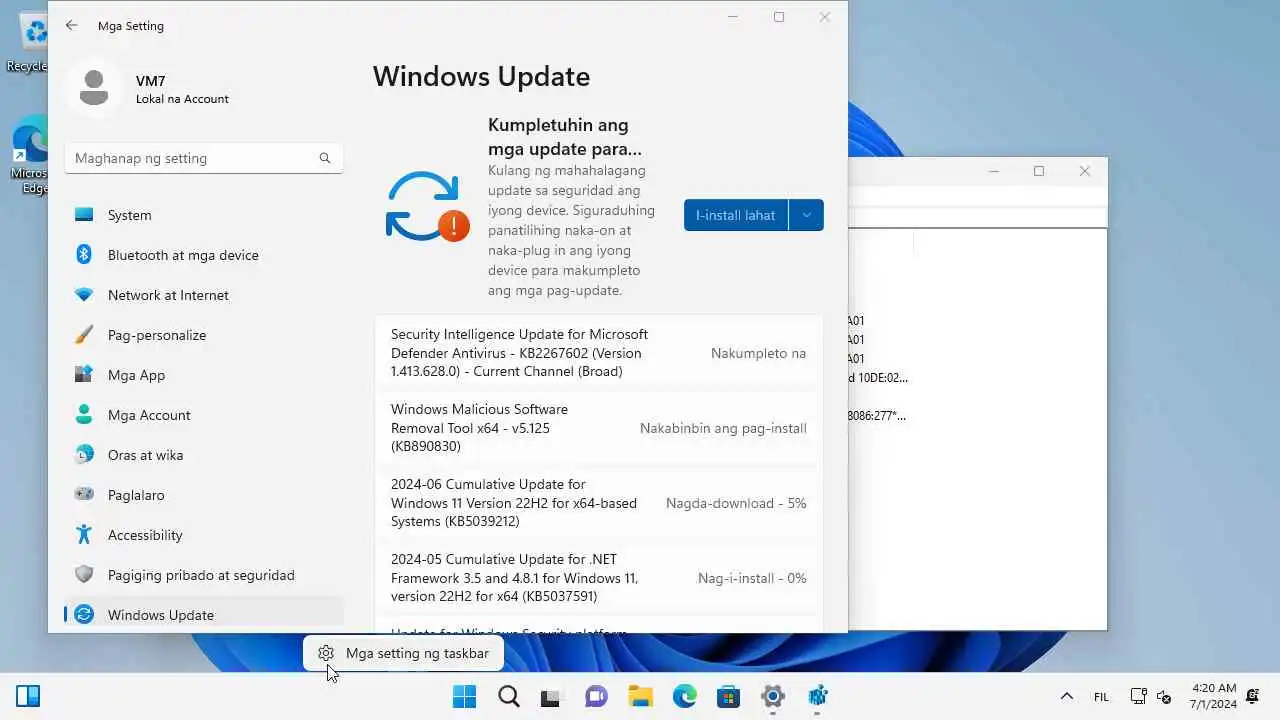Click the back arrow in Settings

pyautogui.click(x=71, y=26)
